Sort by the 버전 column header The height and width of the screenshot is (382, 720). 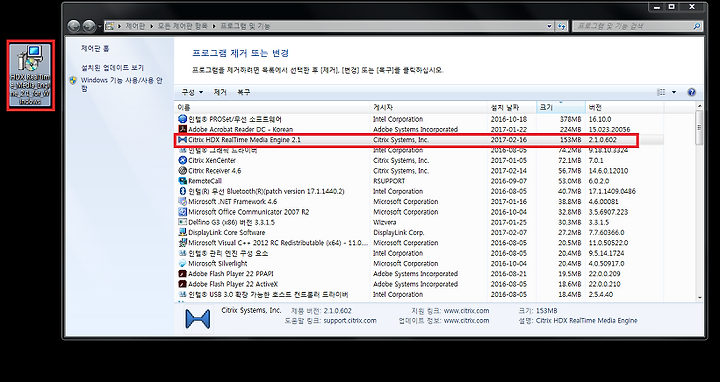pyautogui.click(x=625, y=107)
